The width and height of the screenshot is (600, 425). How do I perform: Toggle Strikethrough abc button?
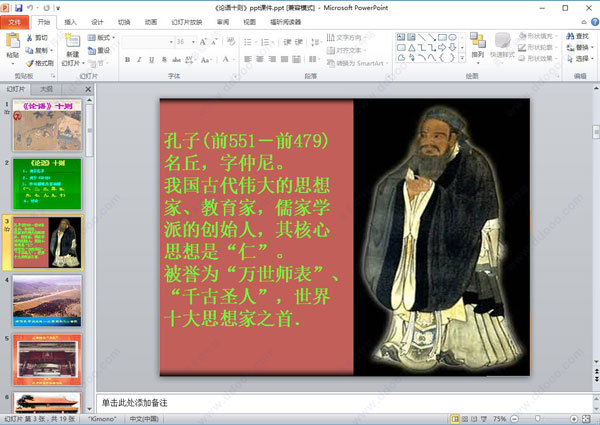(176, 60)
